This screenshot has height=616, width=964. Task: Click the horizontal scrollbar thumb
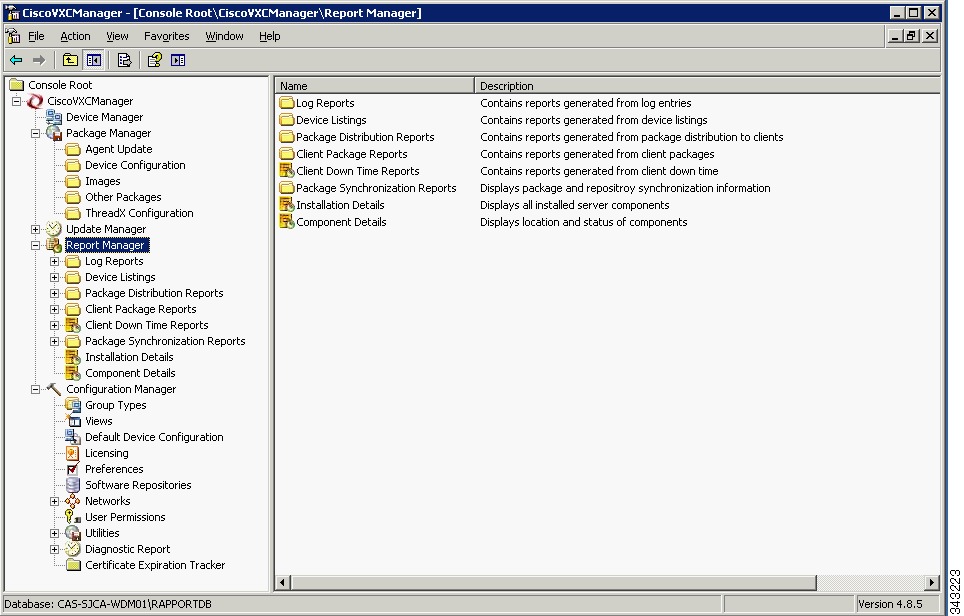[553, 582]
